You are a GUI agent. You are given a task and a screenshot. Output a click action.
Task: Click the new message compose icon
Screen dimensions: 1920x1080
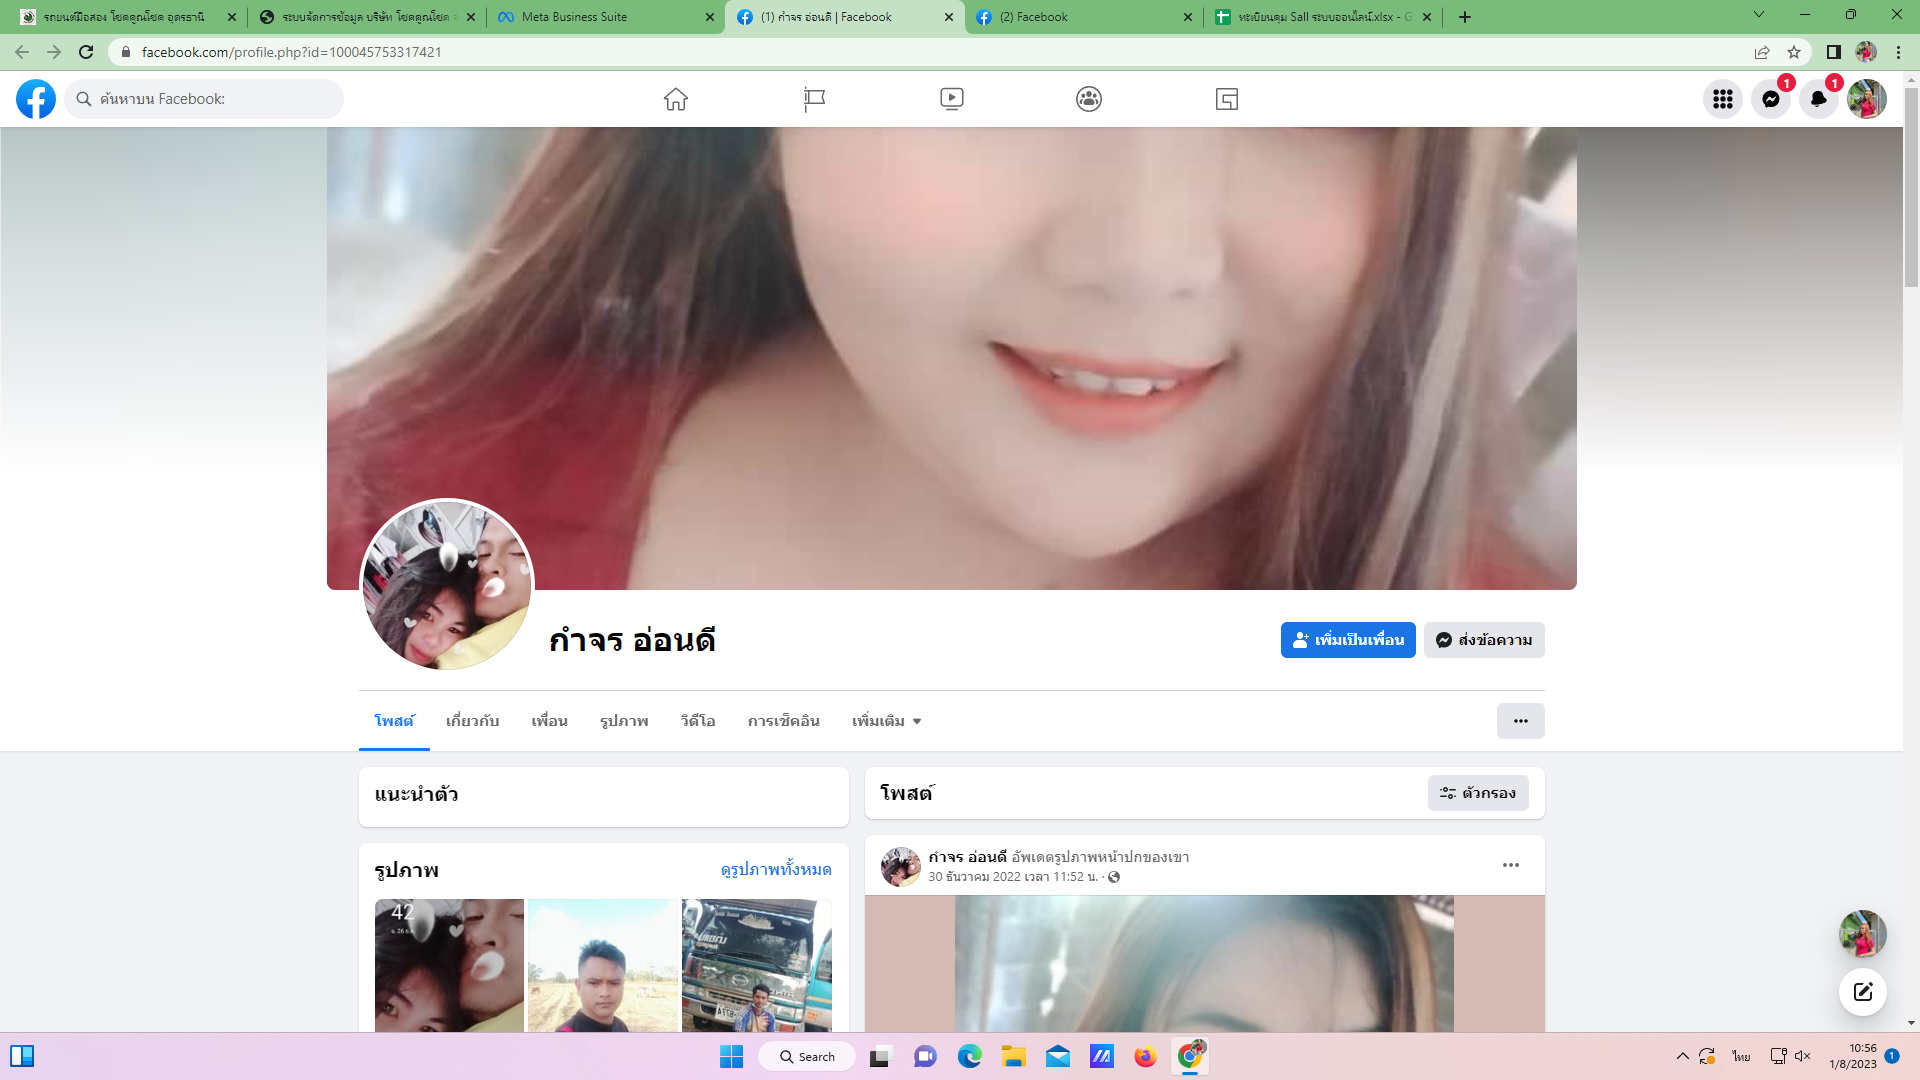click(x=1862, y=992)
